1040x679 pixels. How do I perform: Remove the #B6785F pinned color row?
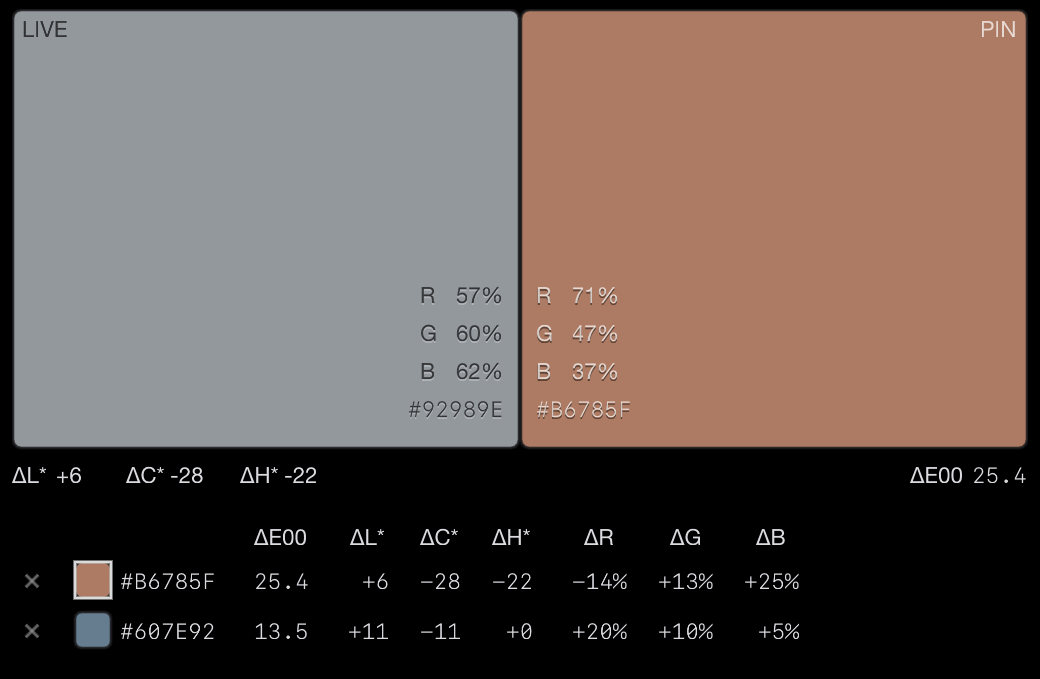pos(32,582)
